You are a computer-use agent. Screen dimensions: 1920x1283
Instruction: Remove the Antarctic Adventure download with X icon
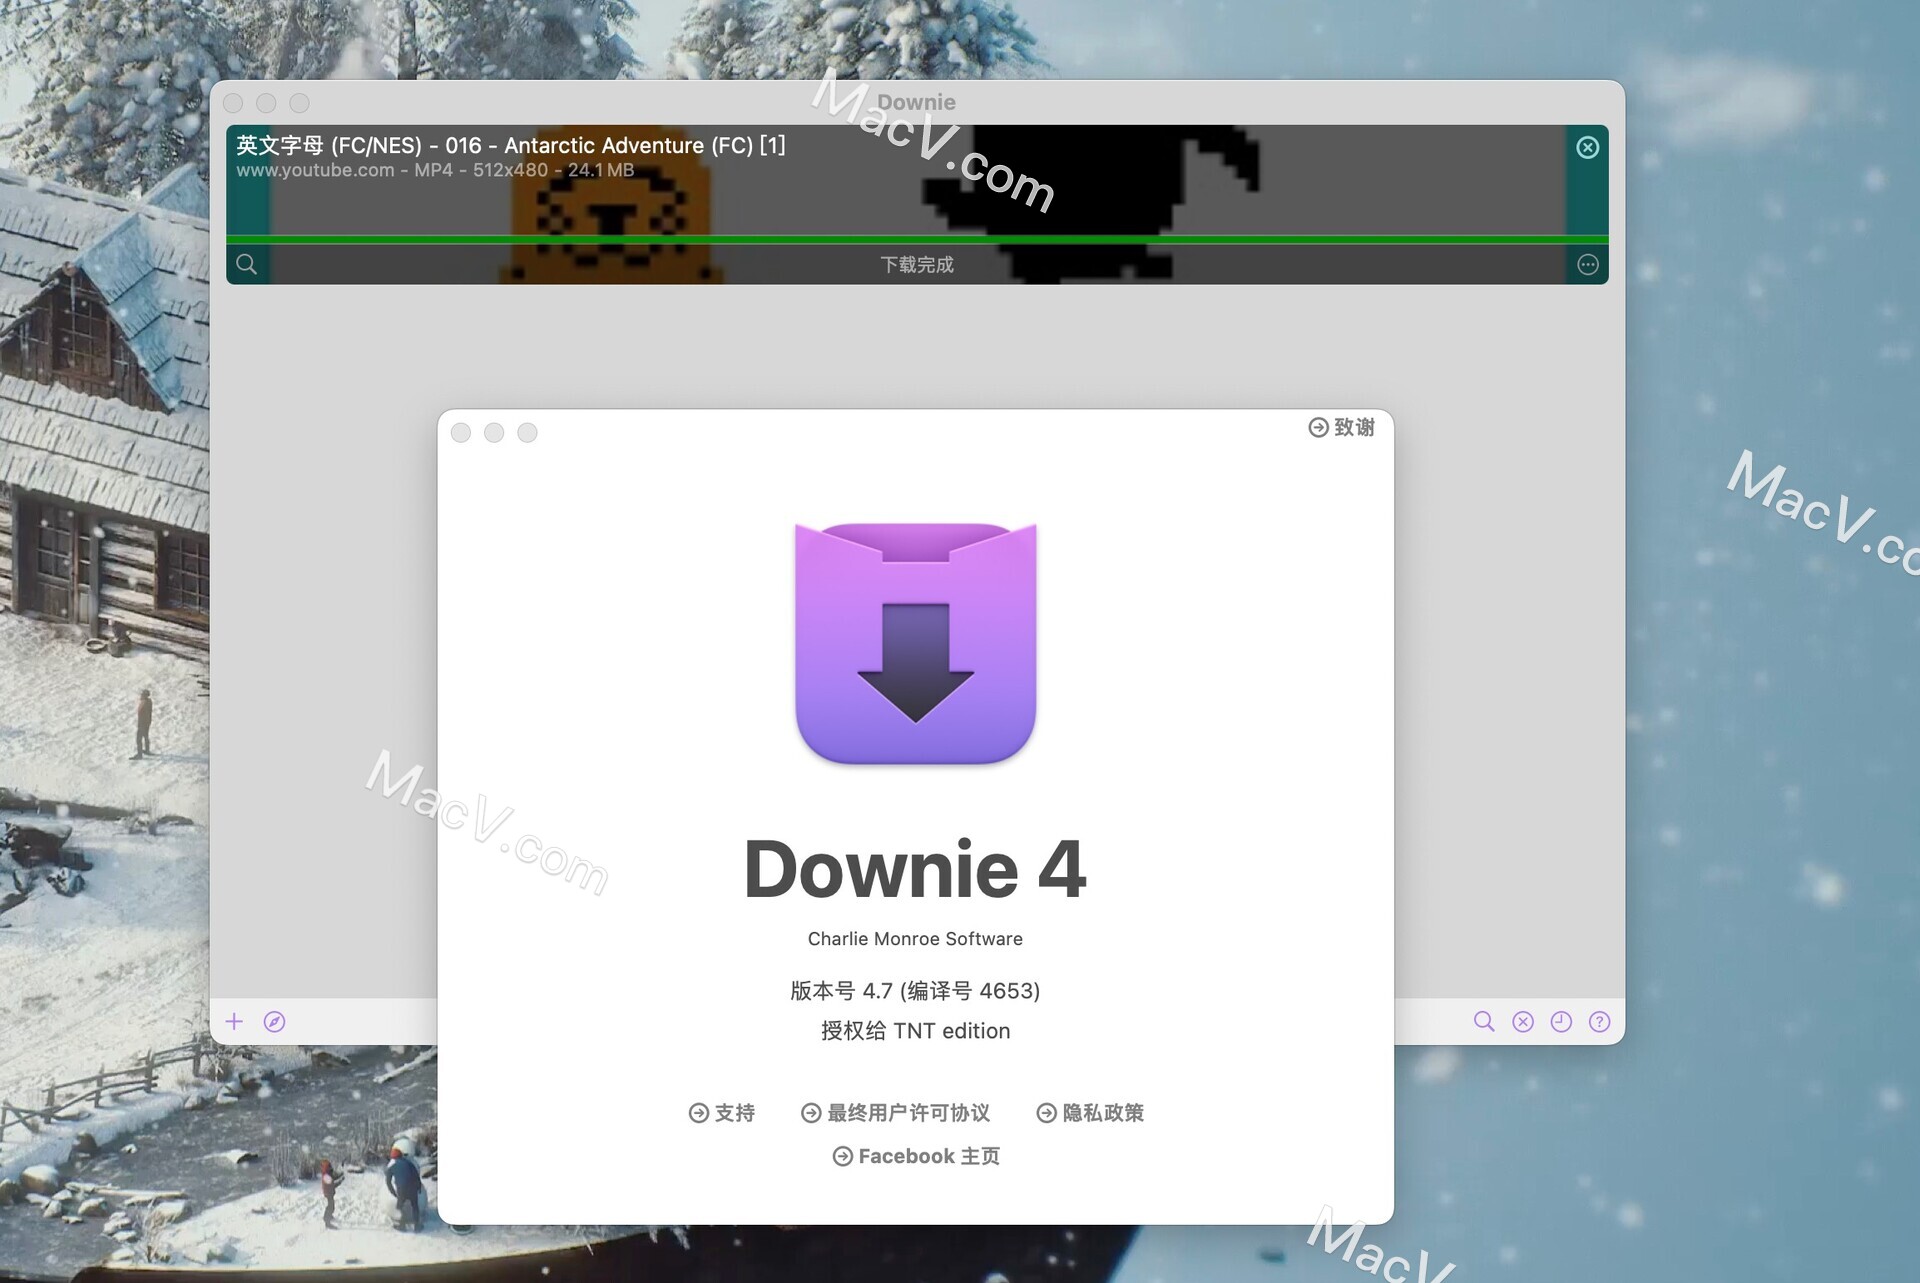coord(1587,148)
